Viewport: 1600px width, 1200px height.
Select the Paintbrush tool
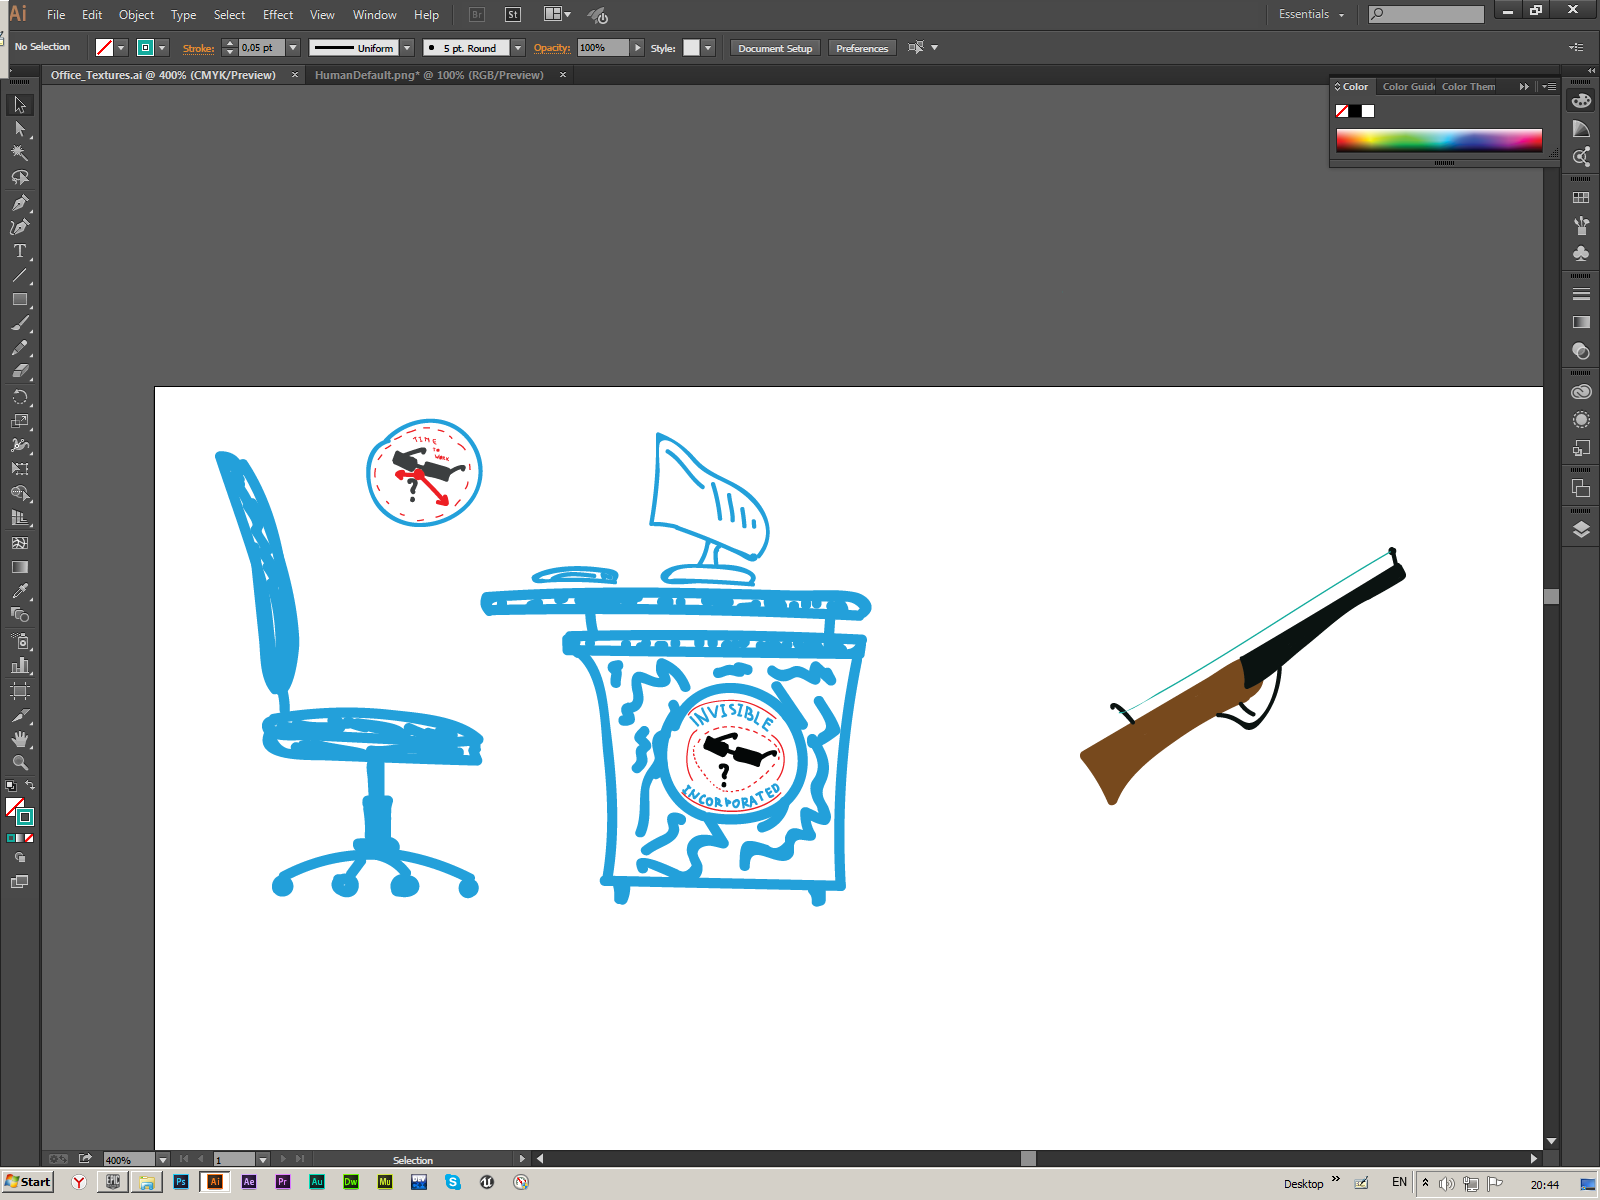[20, 324]
